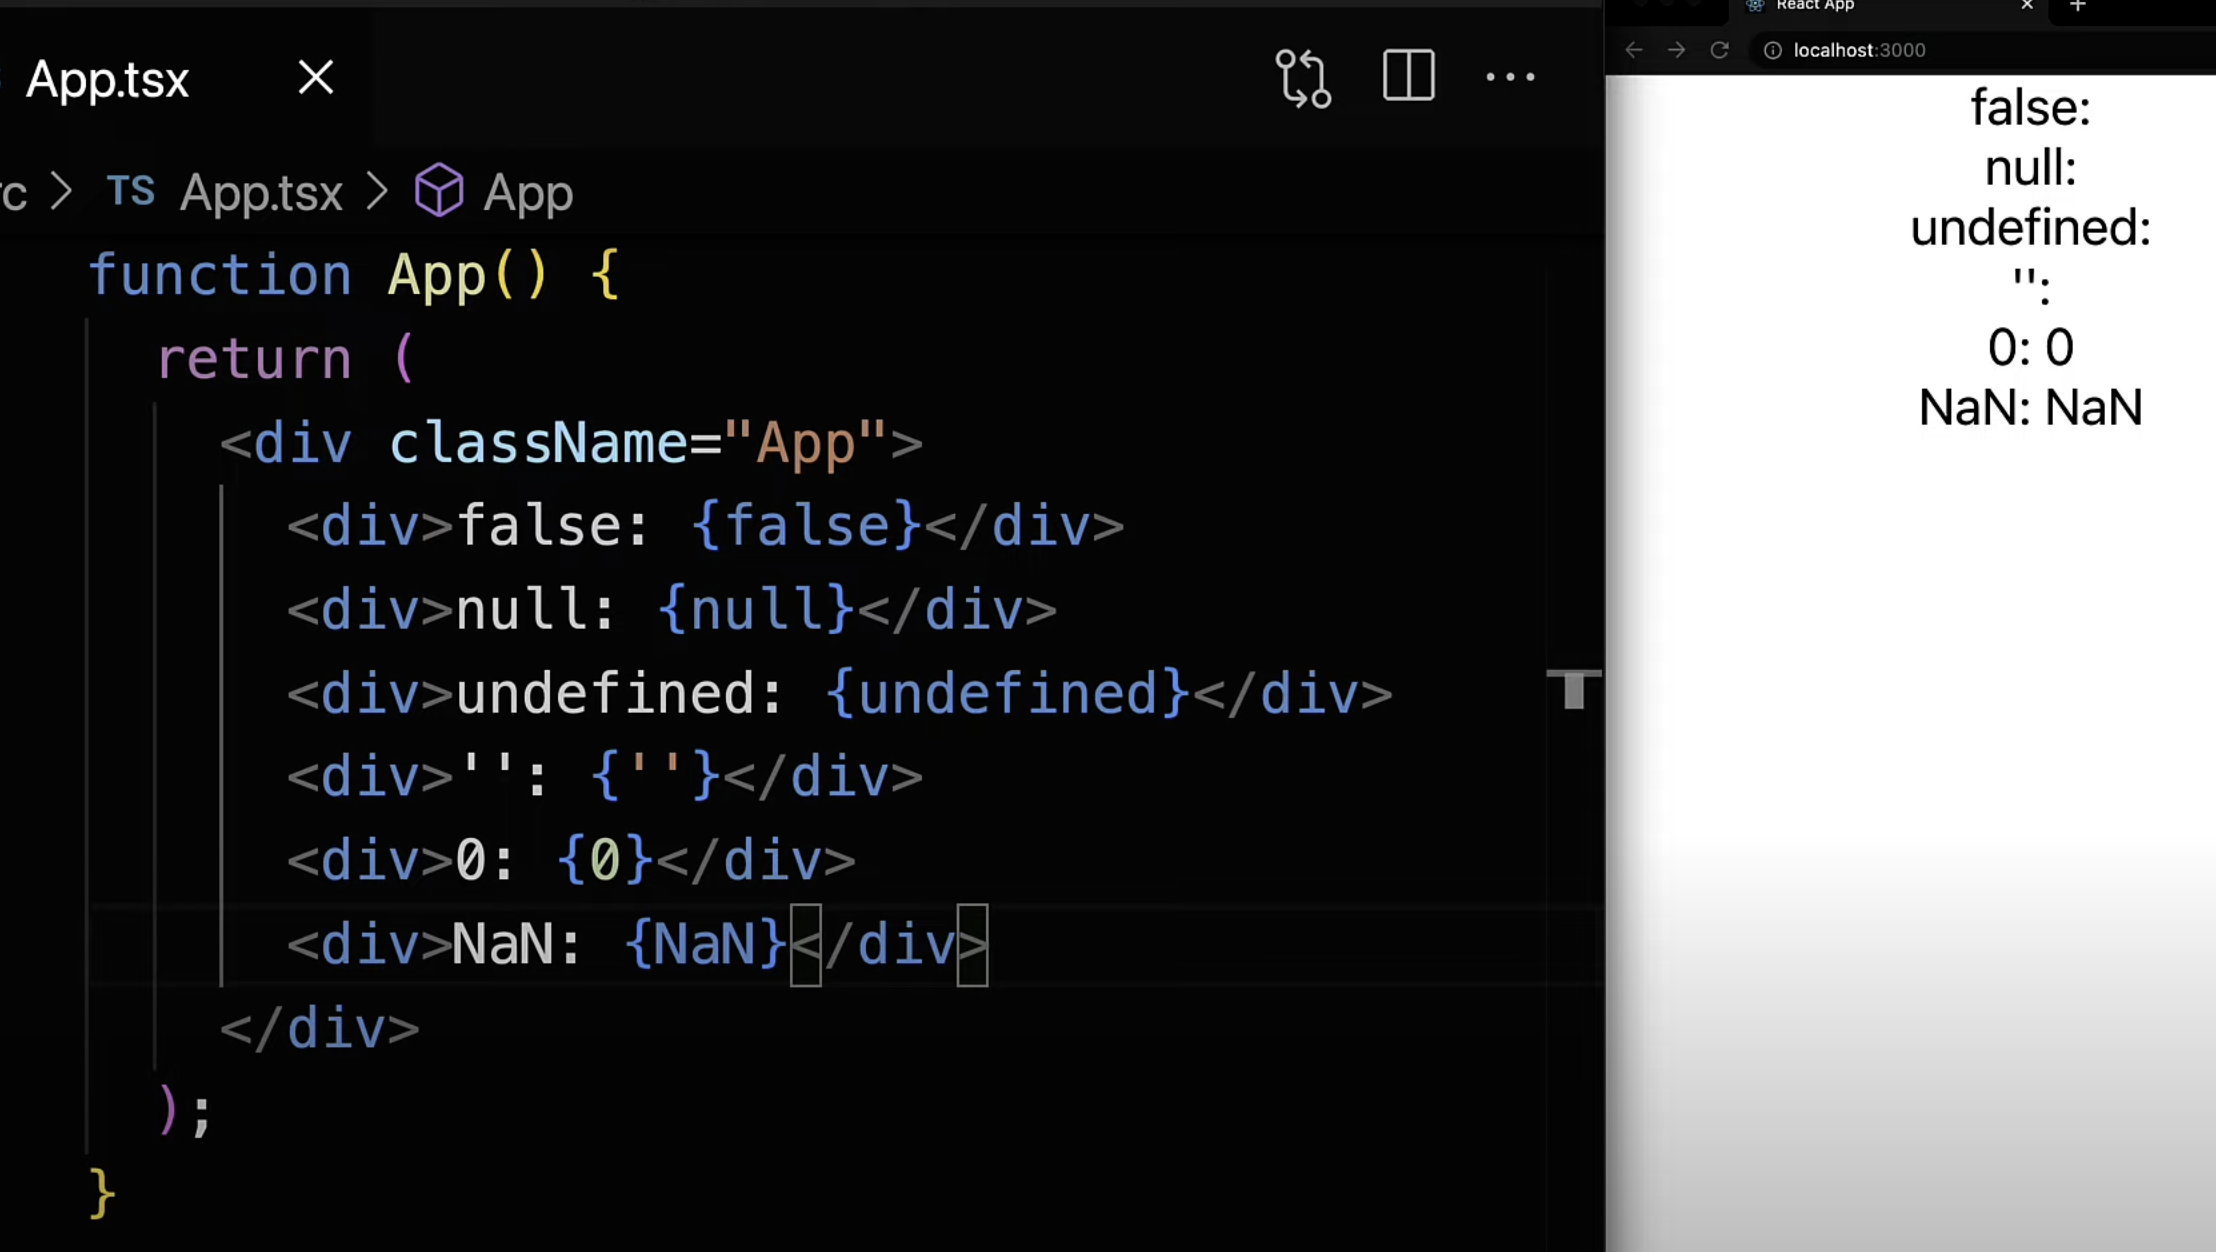The width and height of the screenshot is (2216, 1252).
Task: Click the Open Changes compare icon
Action: 1303,78
